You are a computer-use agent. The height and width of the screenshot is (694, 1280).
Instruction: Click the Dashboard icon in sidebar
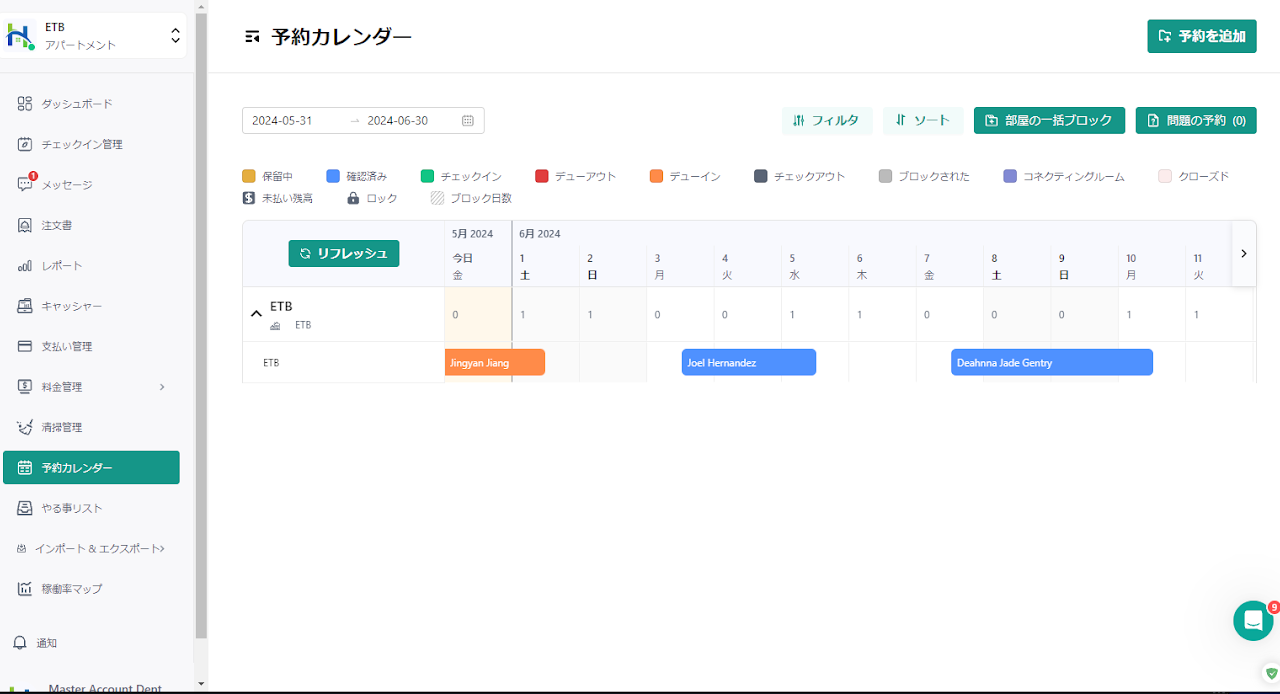tap(25, 104)
